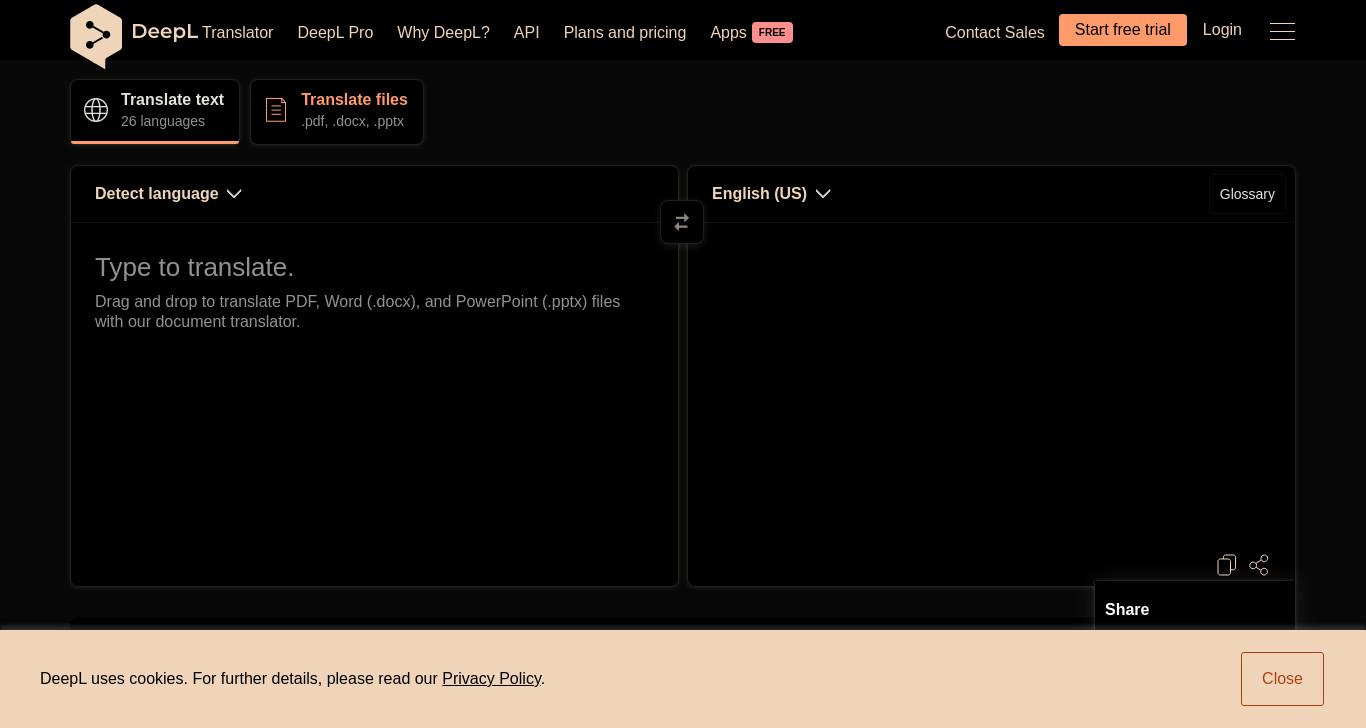Viewport: 1366px width, 728px height.
Task: Open the Glossary button
Action: (1247, 194)
